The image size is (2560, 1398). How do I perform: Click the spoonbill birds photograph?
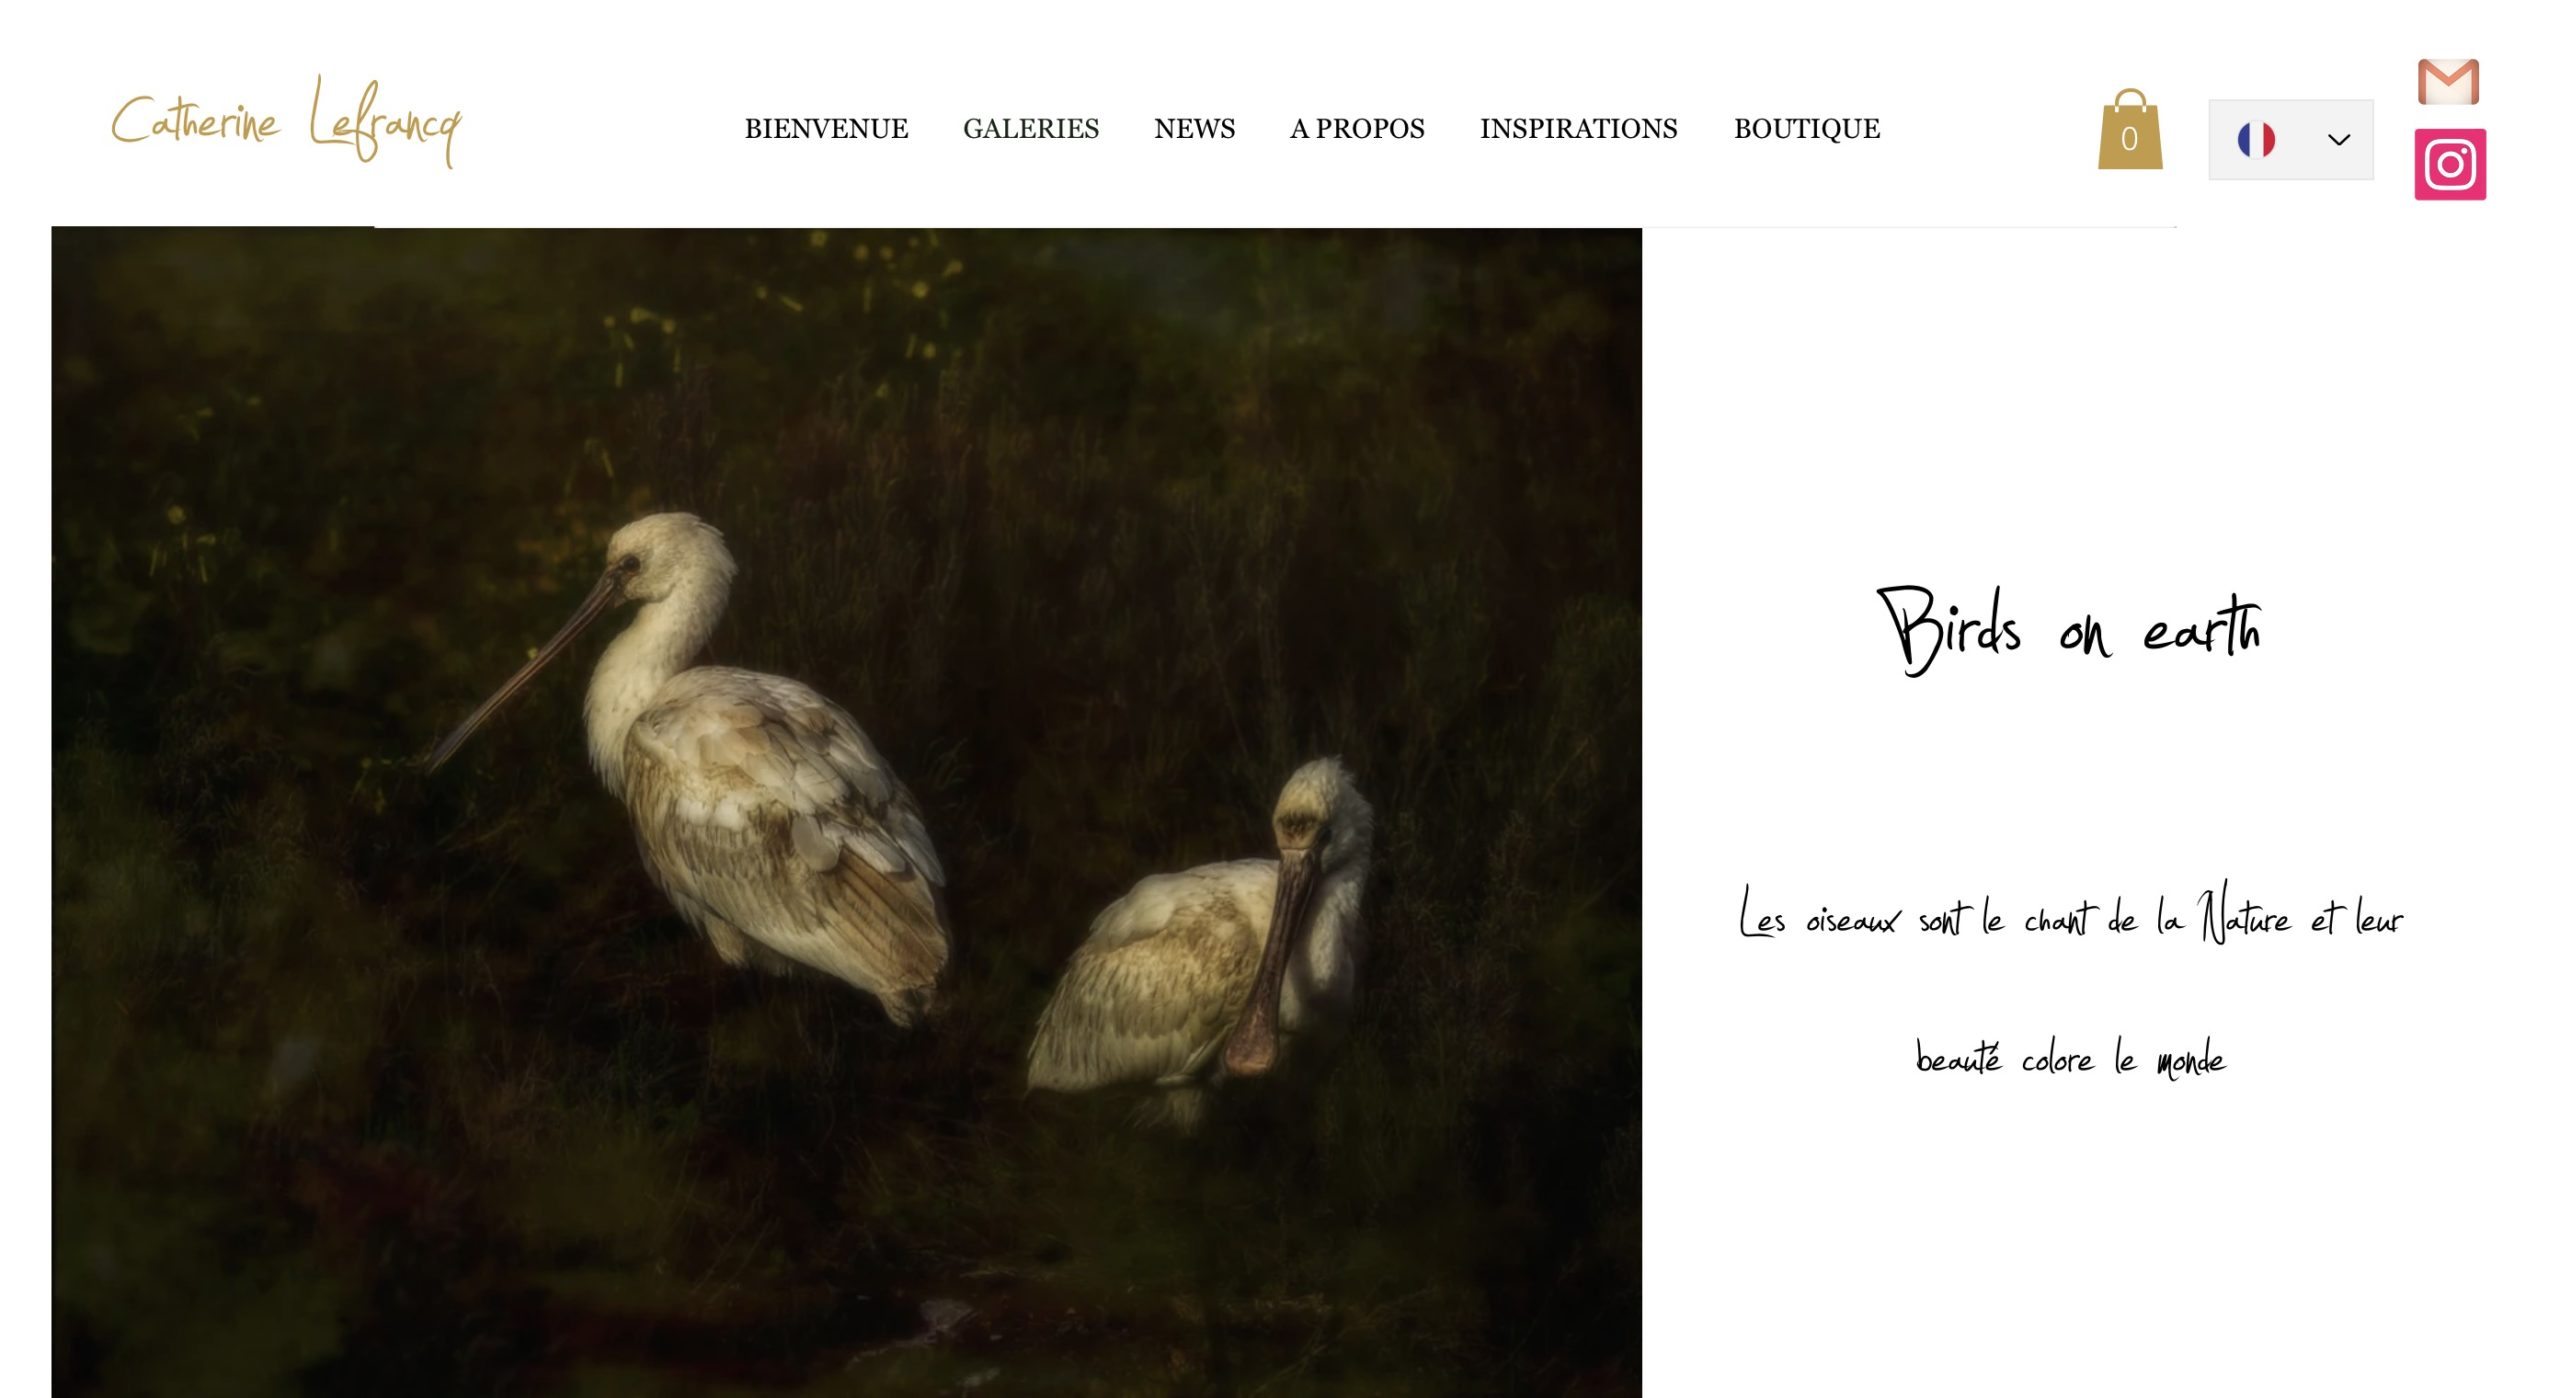[x=846, y=812]
